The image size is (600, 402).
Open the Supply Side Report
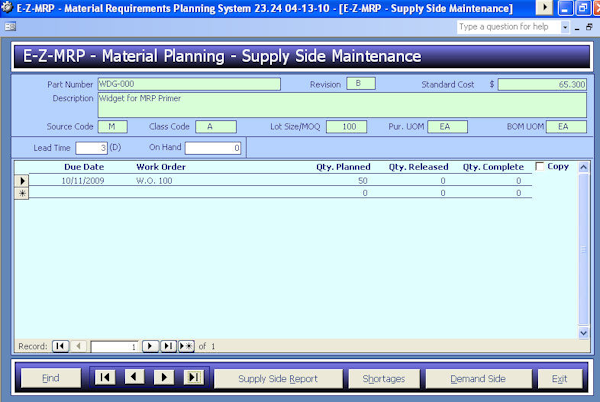coord(278,379)
